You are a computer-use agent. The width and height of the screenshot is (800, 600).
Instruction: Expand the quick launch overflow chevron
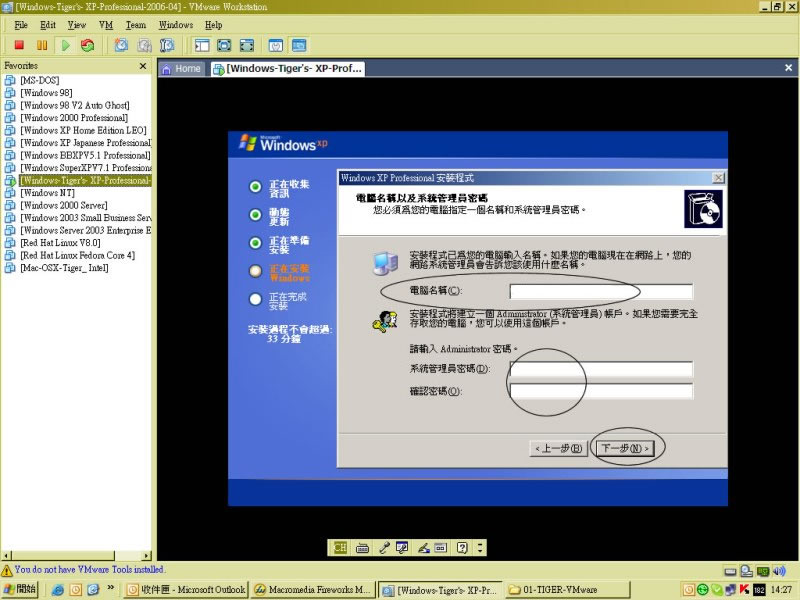coord(110,588)
